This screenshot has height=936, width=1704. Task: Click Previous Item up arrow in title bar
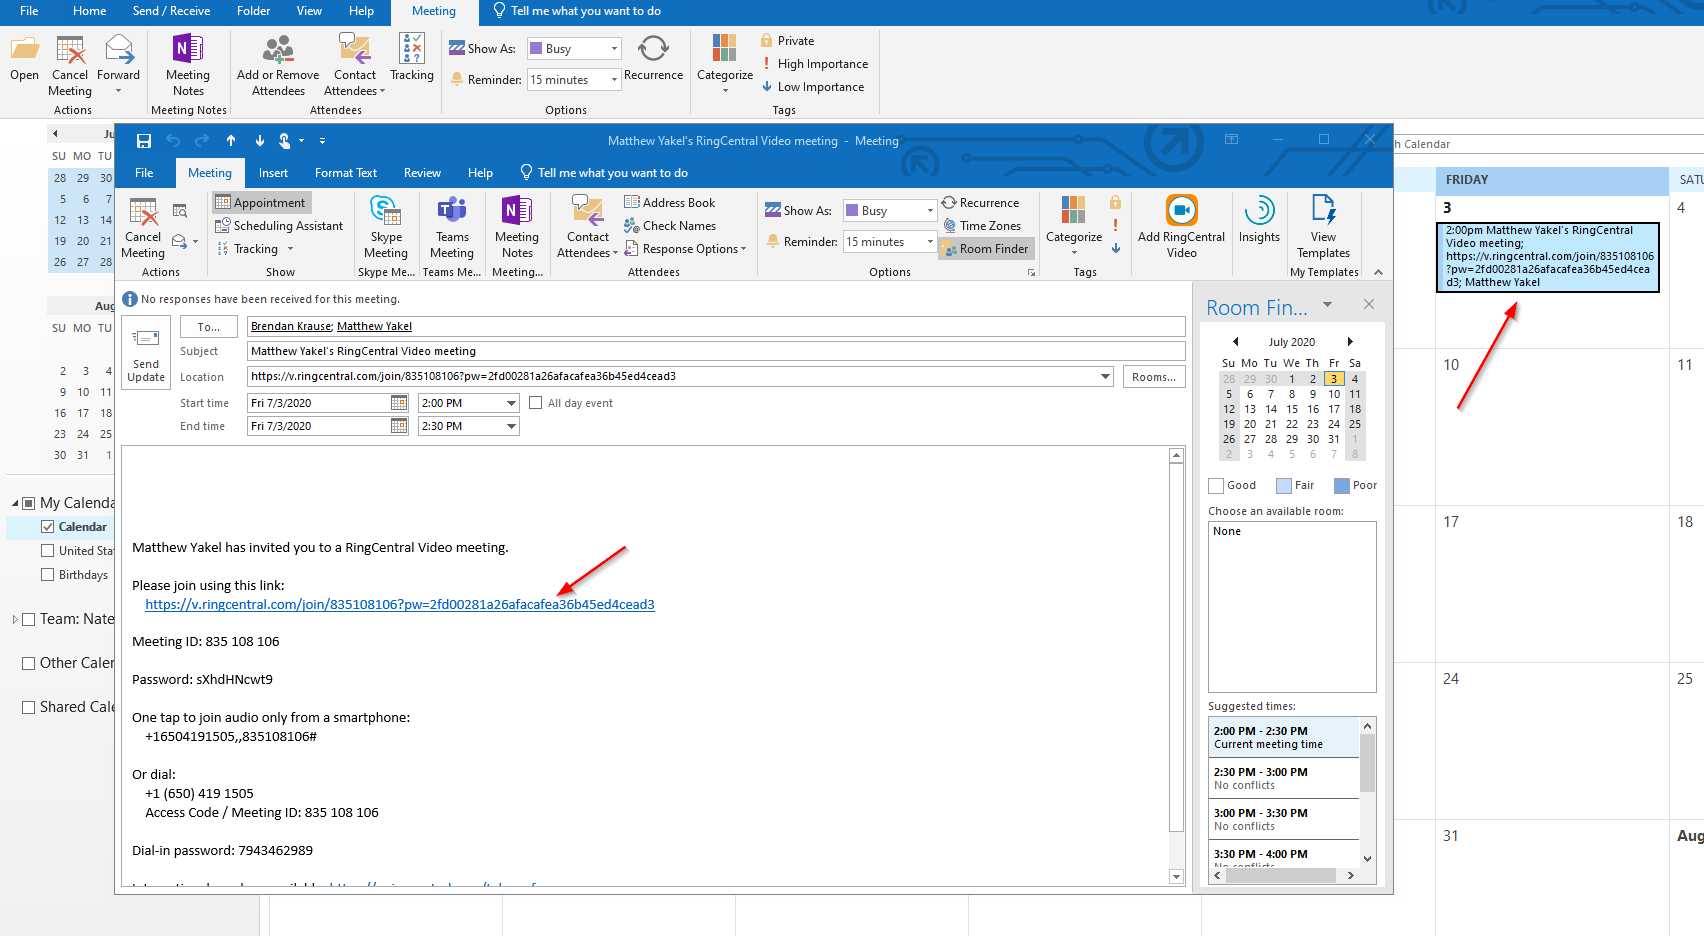(231, 141)
